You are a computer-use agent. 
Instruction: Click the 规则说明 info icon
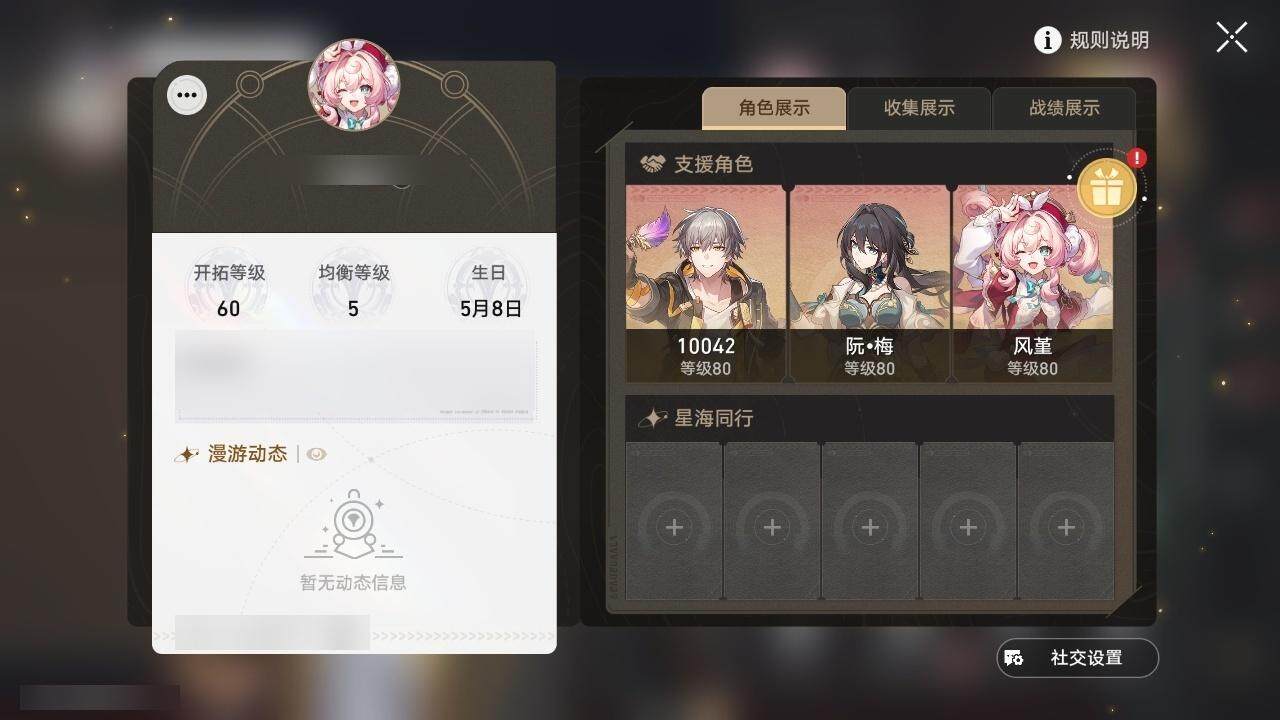(x=1047, y=40)
